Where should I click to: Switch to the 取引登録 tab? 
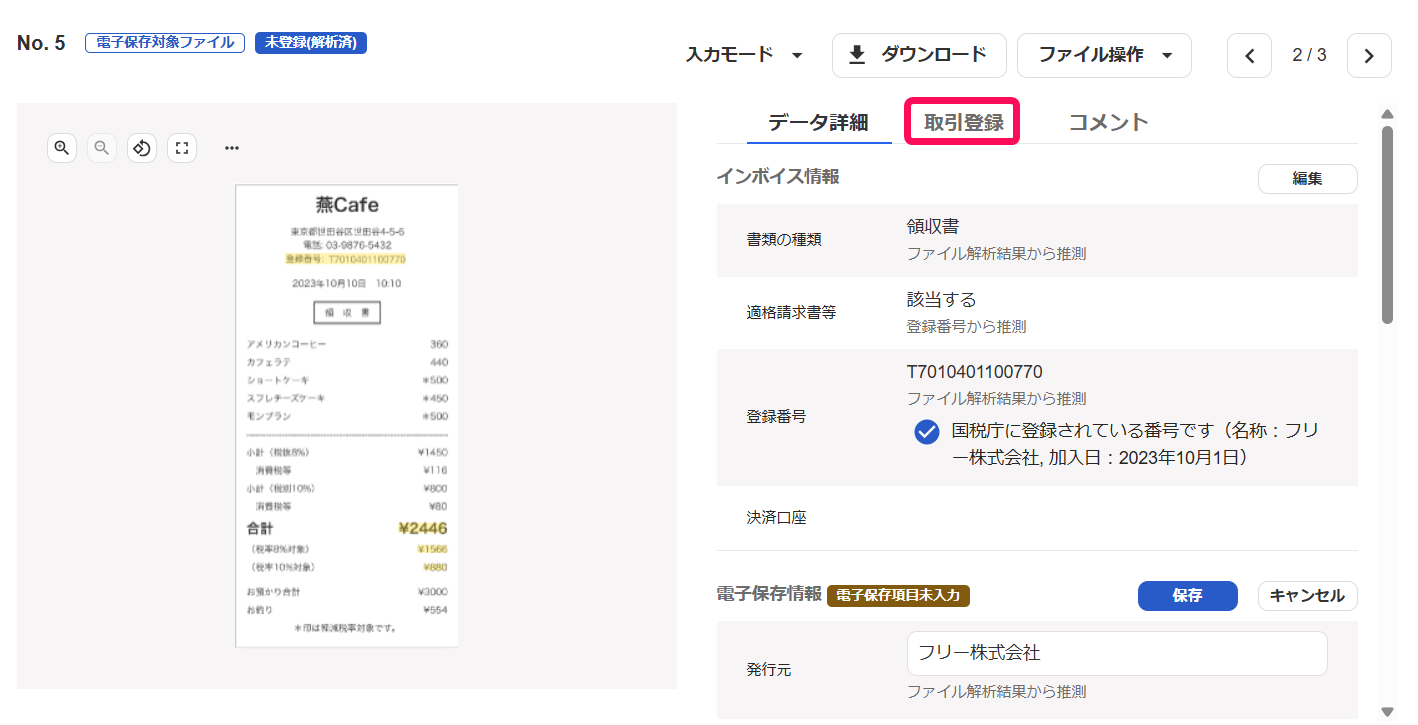tap(964, 123)
